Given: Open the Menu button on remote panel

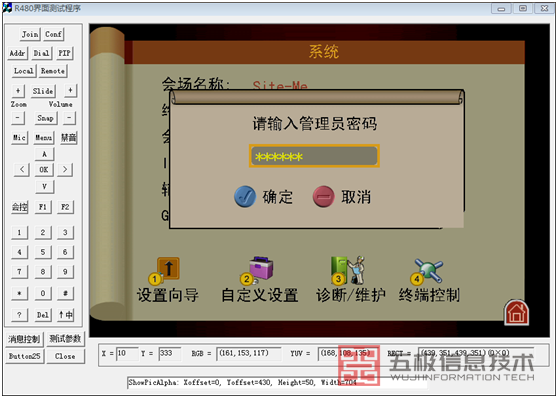Looking at the screenshot, I should (44, 137).
